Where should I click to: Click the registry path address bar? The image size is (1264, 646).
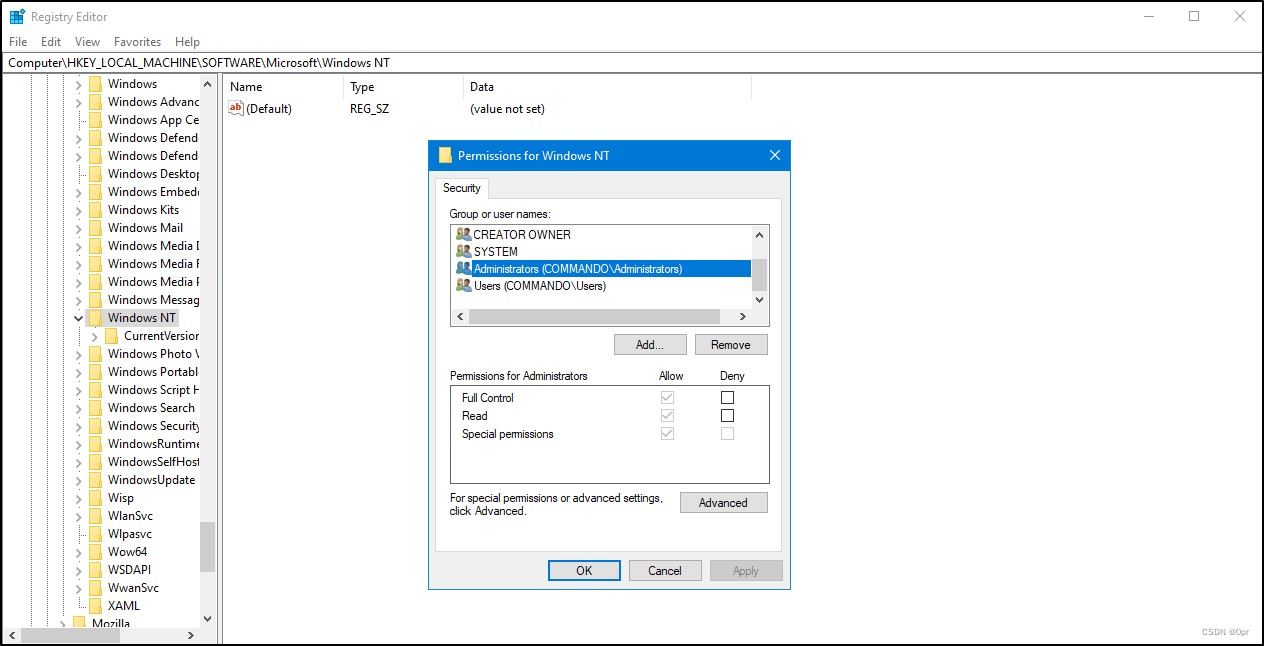(631, 62)
